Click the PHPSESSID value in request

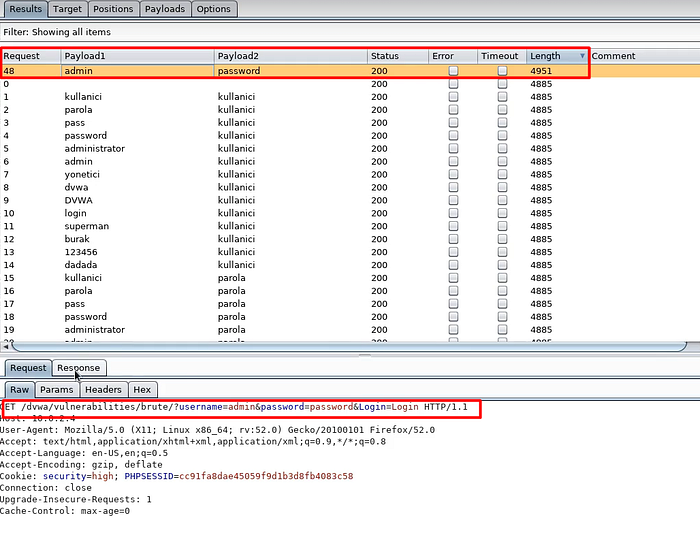pyautogui.click(x=266, y=476)
